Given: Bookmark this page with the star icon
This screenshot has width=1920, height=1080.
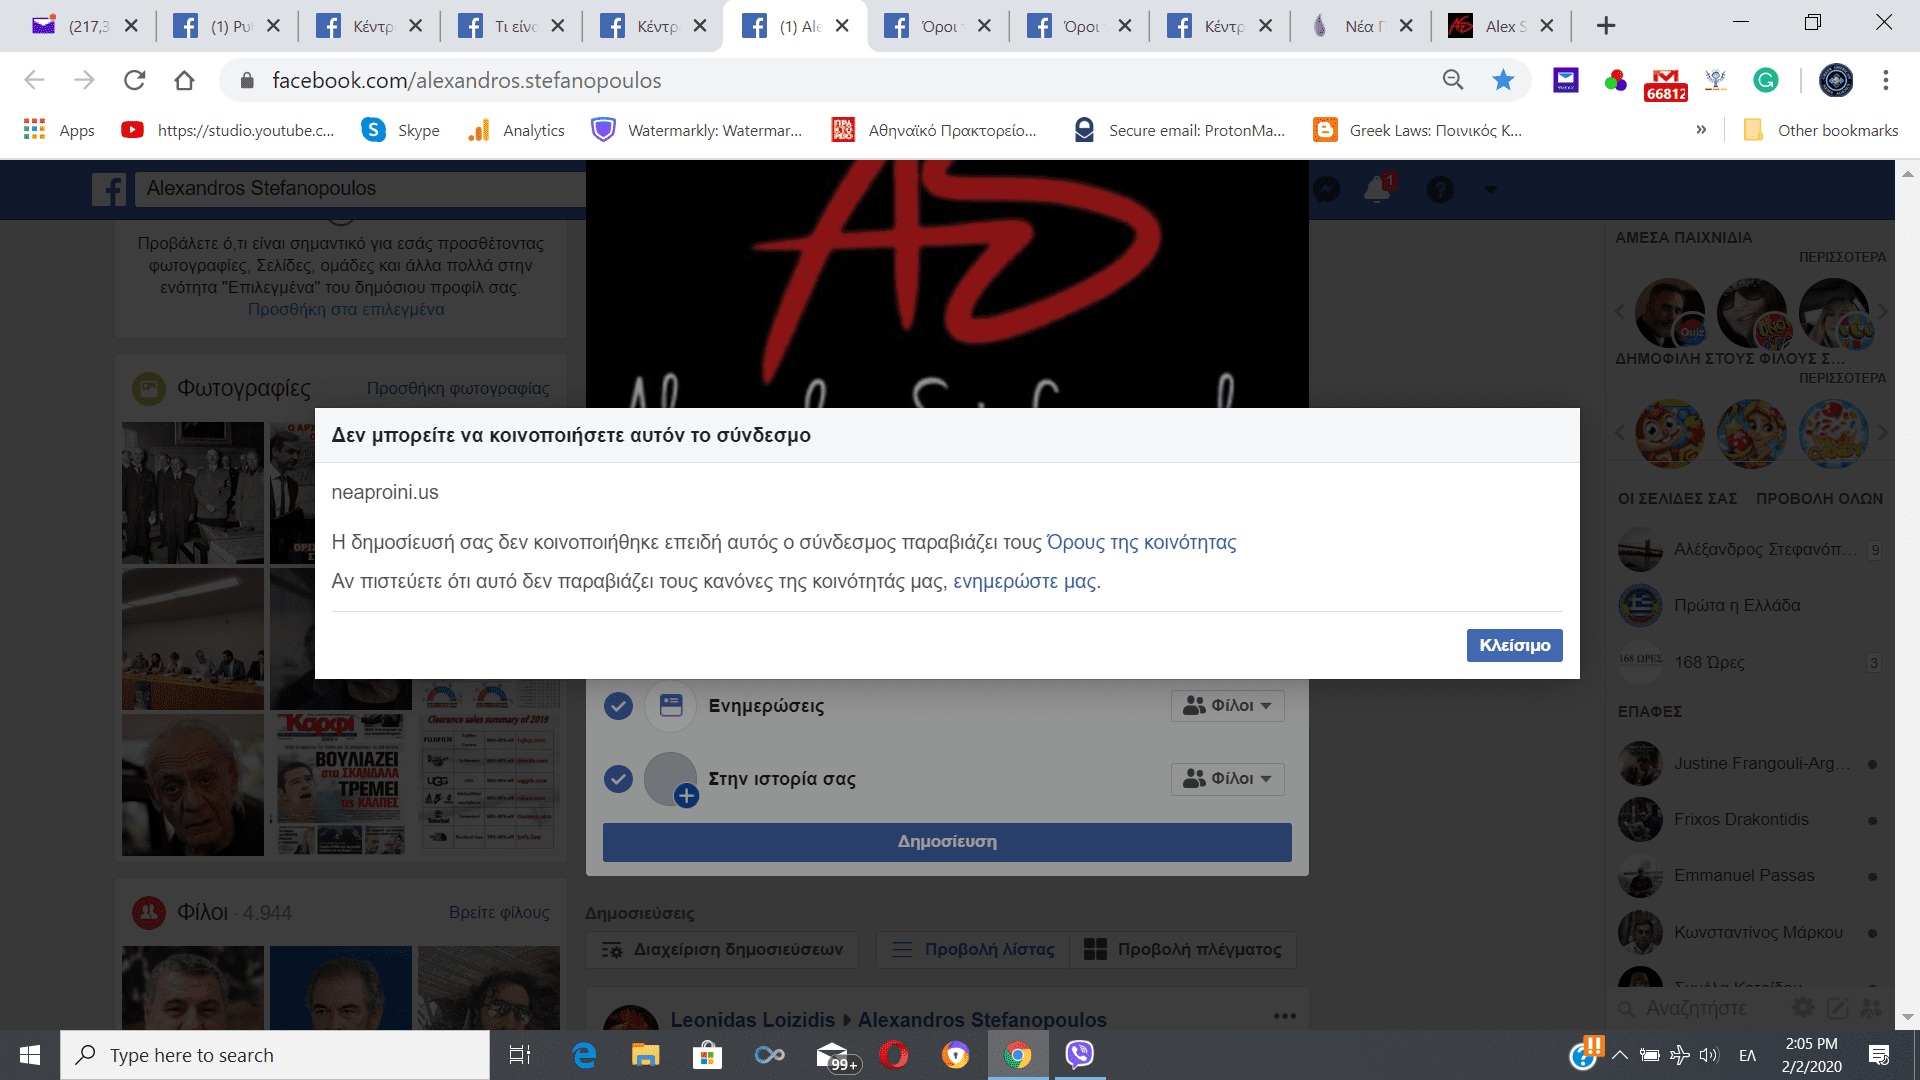Looking at the screenshot, I should click(x=1503, y=80).
